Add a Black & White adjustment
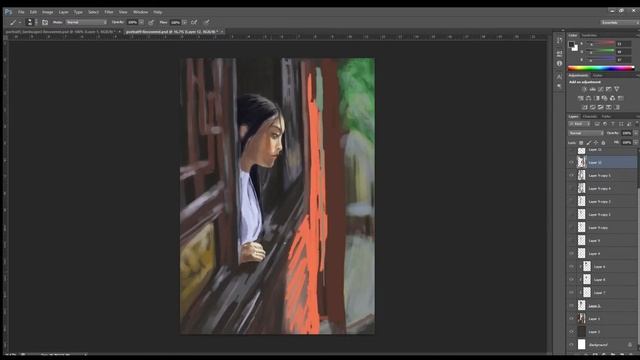 (x=596, y=98)
